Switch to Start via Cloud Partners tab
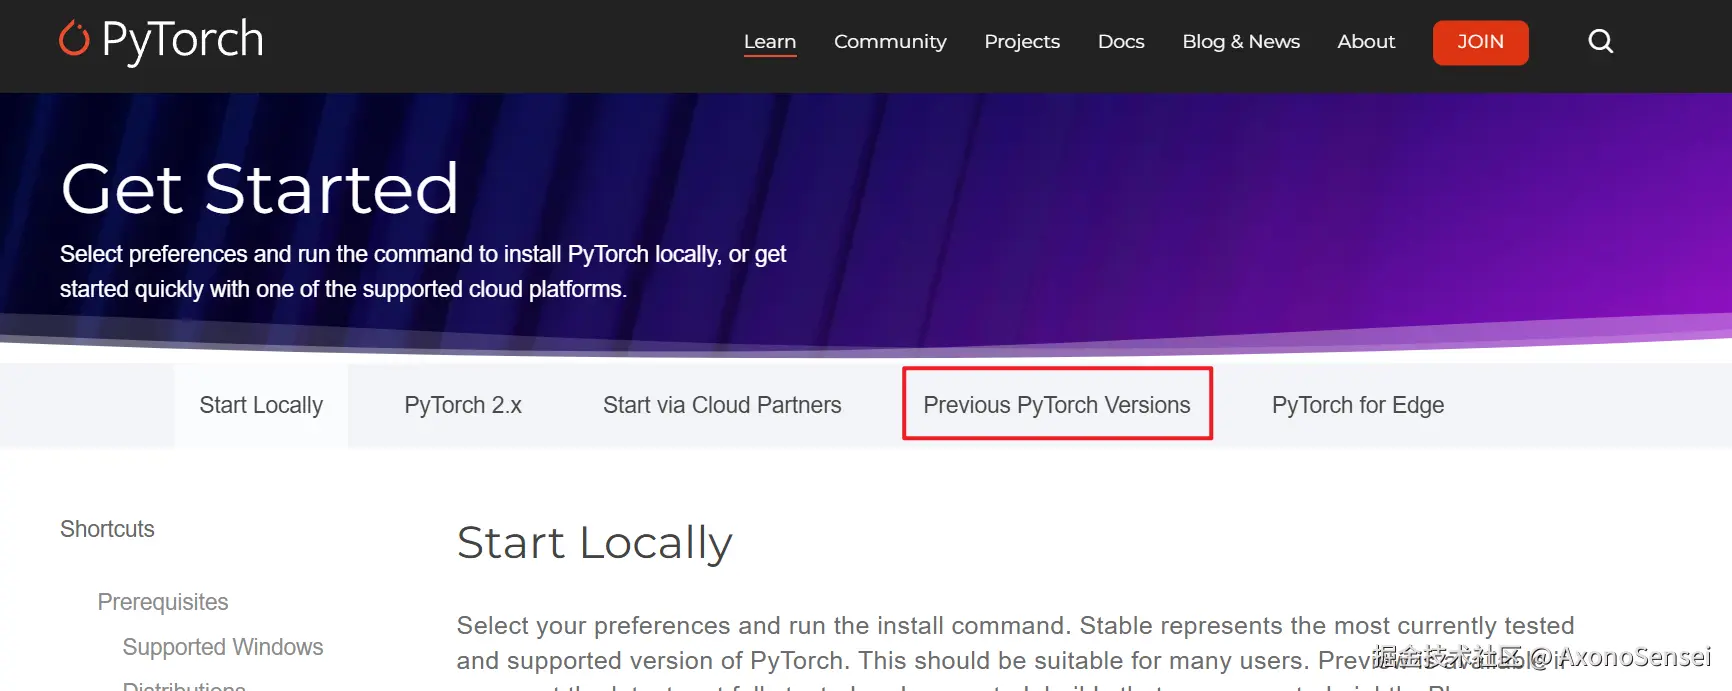The width and height of the screenshot is (1732, 691). point(722,405)
